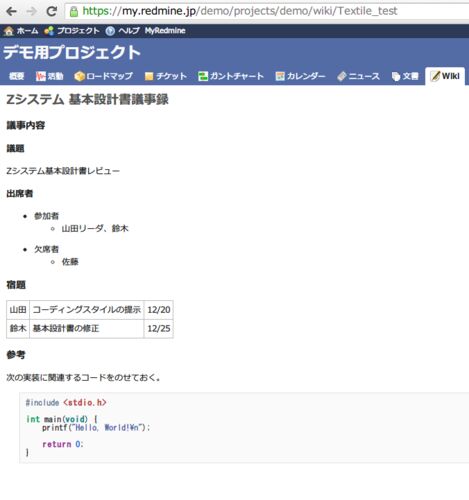Screen dimensions: 469x500
Task: Open the ヘルプ link
Action: (x=129, y=31)
